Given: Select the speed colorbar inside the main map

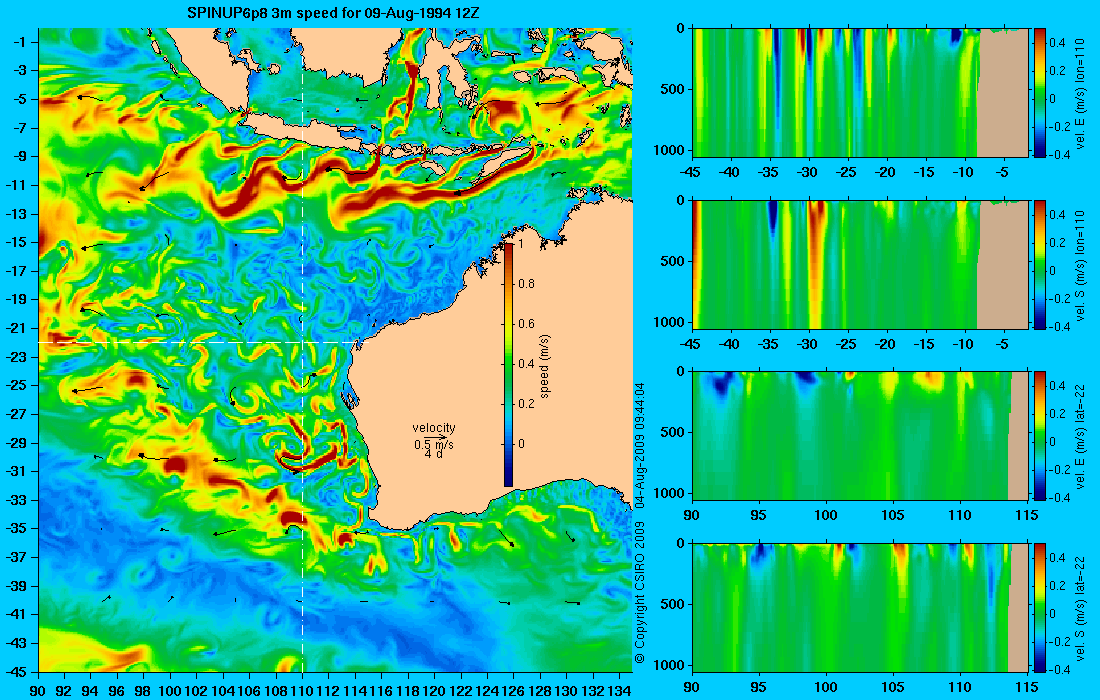Looking at the screenshot, I should point(508,364).
